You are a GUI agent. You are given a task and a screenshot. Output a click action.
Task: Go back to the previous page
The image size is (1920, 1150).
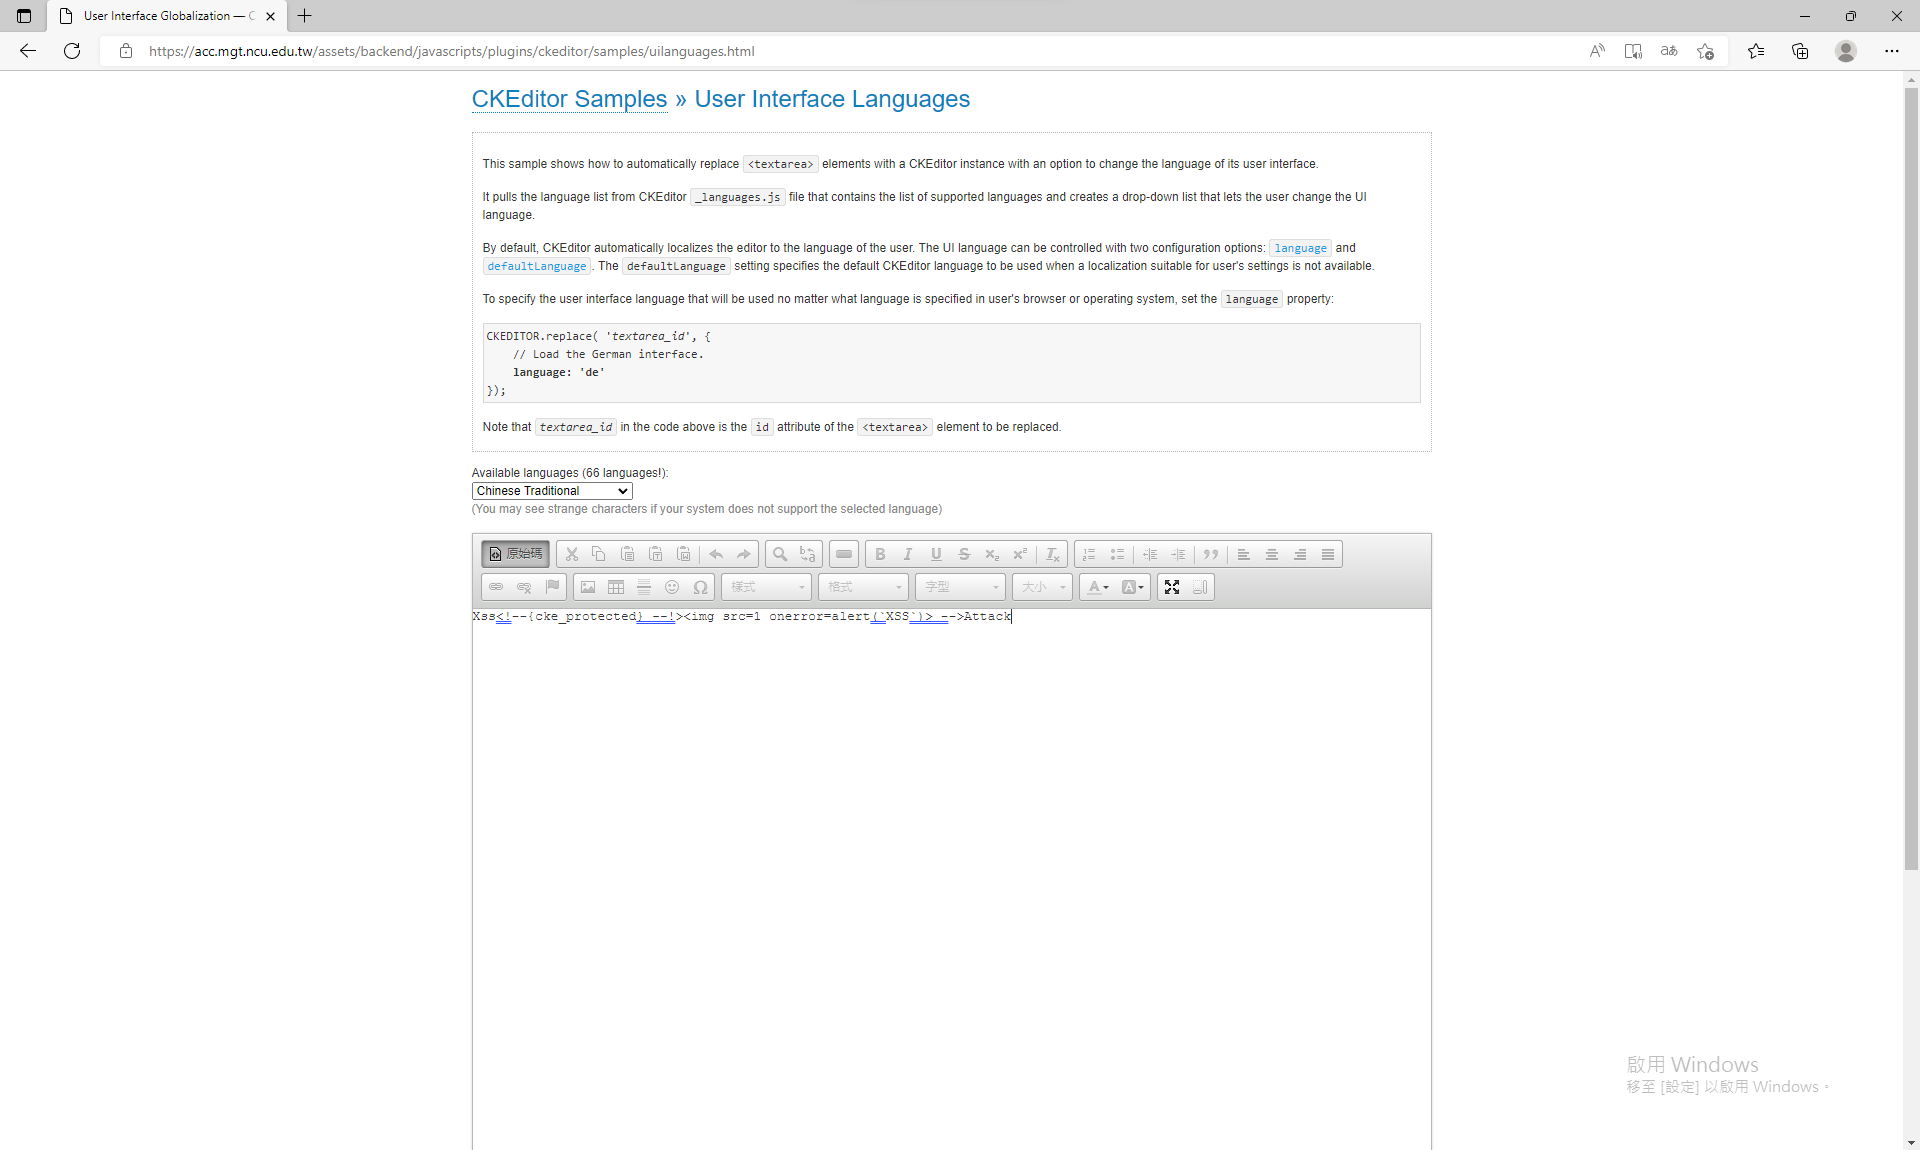point(28,51)
